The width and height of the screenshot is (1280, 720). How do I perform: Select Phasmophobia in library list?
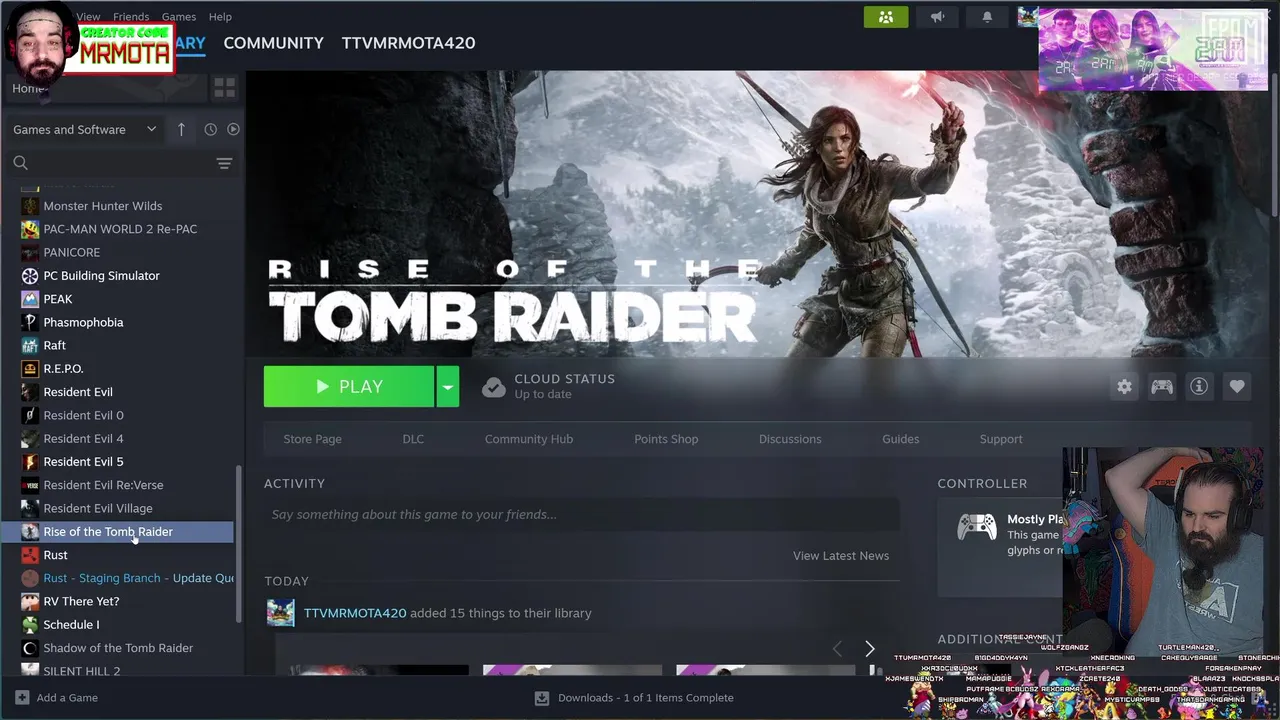coord(83,323)
